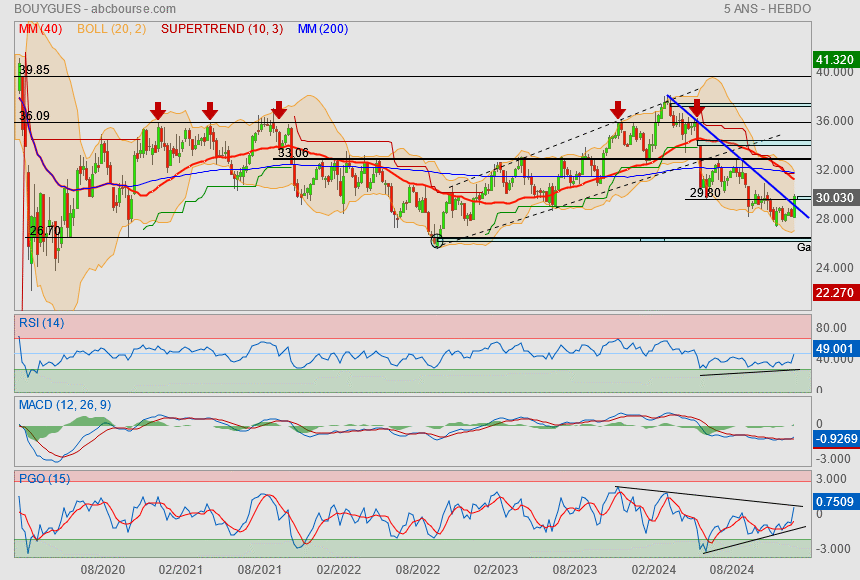This screenshot has width=860, height=580.
Task: Click the 3.000 label on PGO axis
Action: click(831, 478)
